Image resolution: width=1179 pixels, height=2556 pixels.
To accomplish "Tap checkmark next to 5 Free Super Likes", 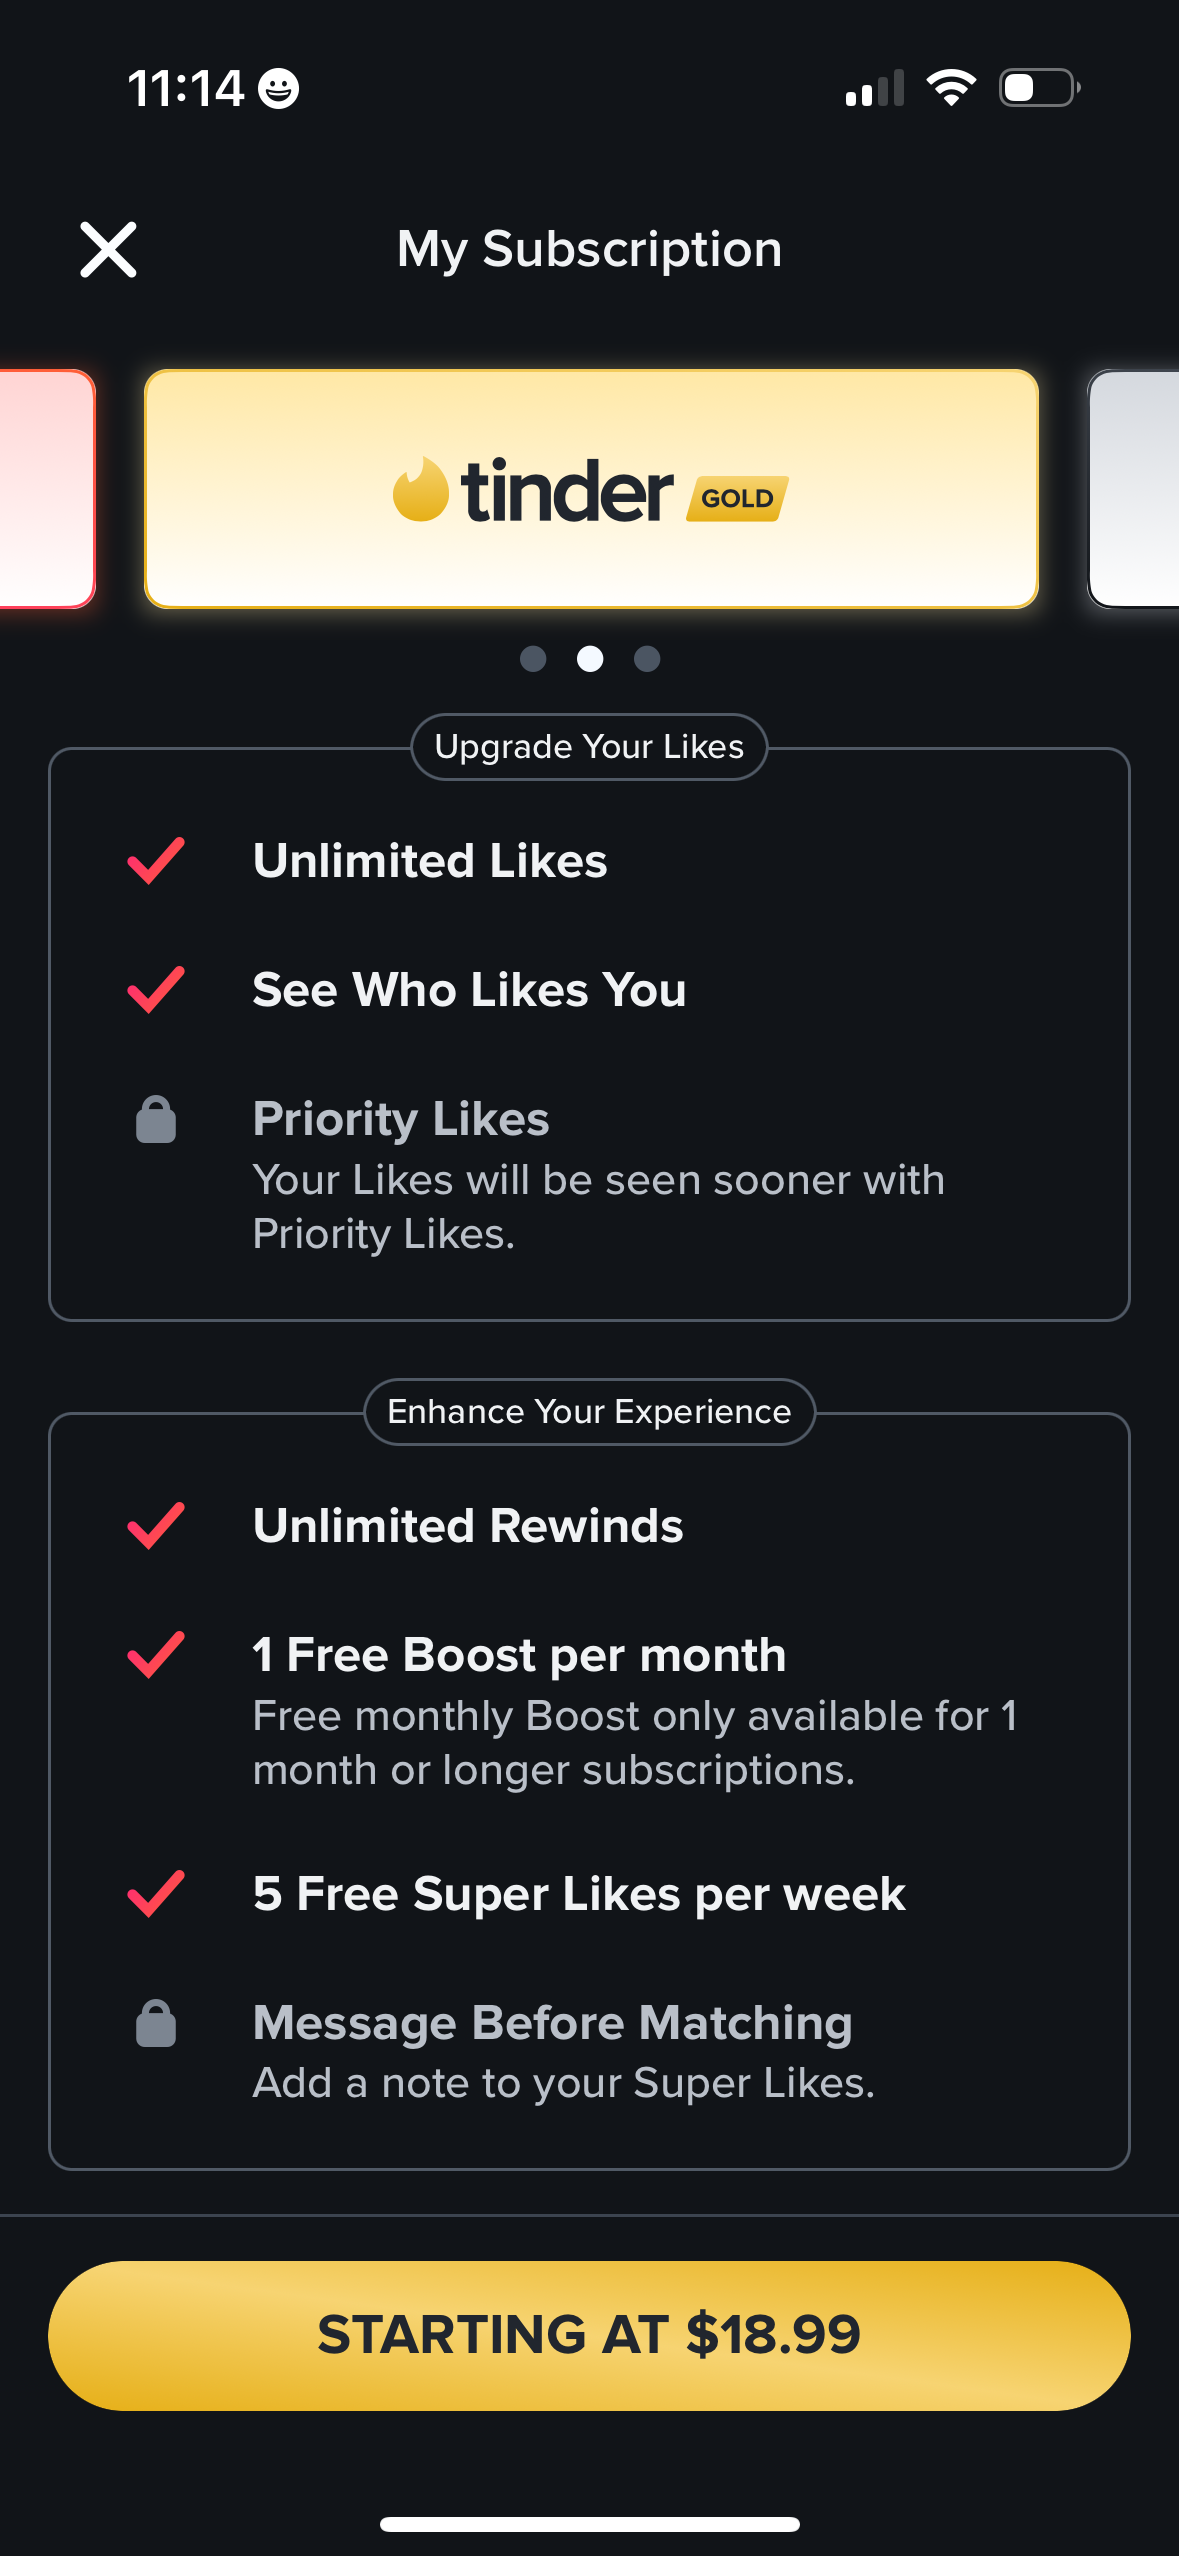I will pos(156,1894).
